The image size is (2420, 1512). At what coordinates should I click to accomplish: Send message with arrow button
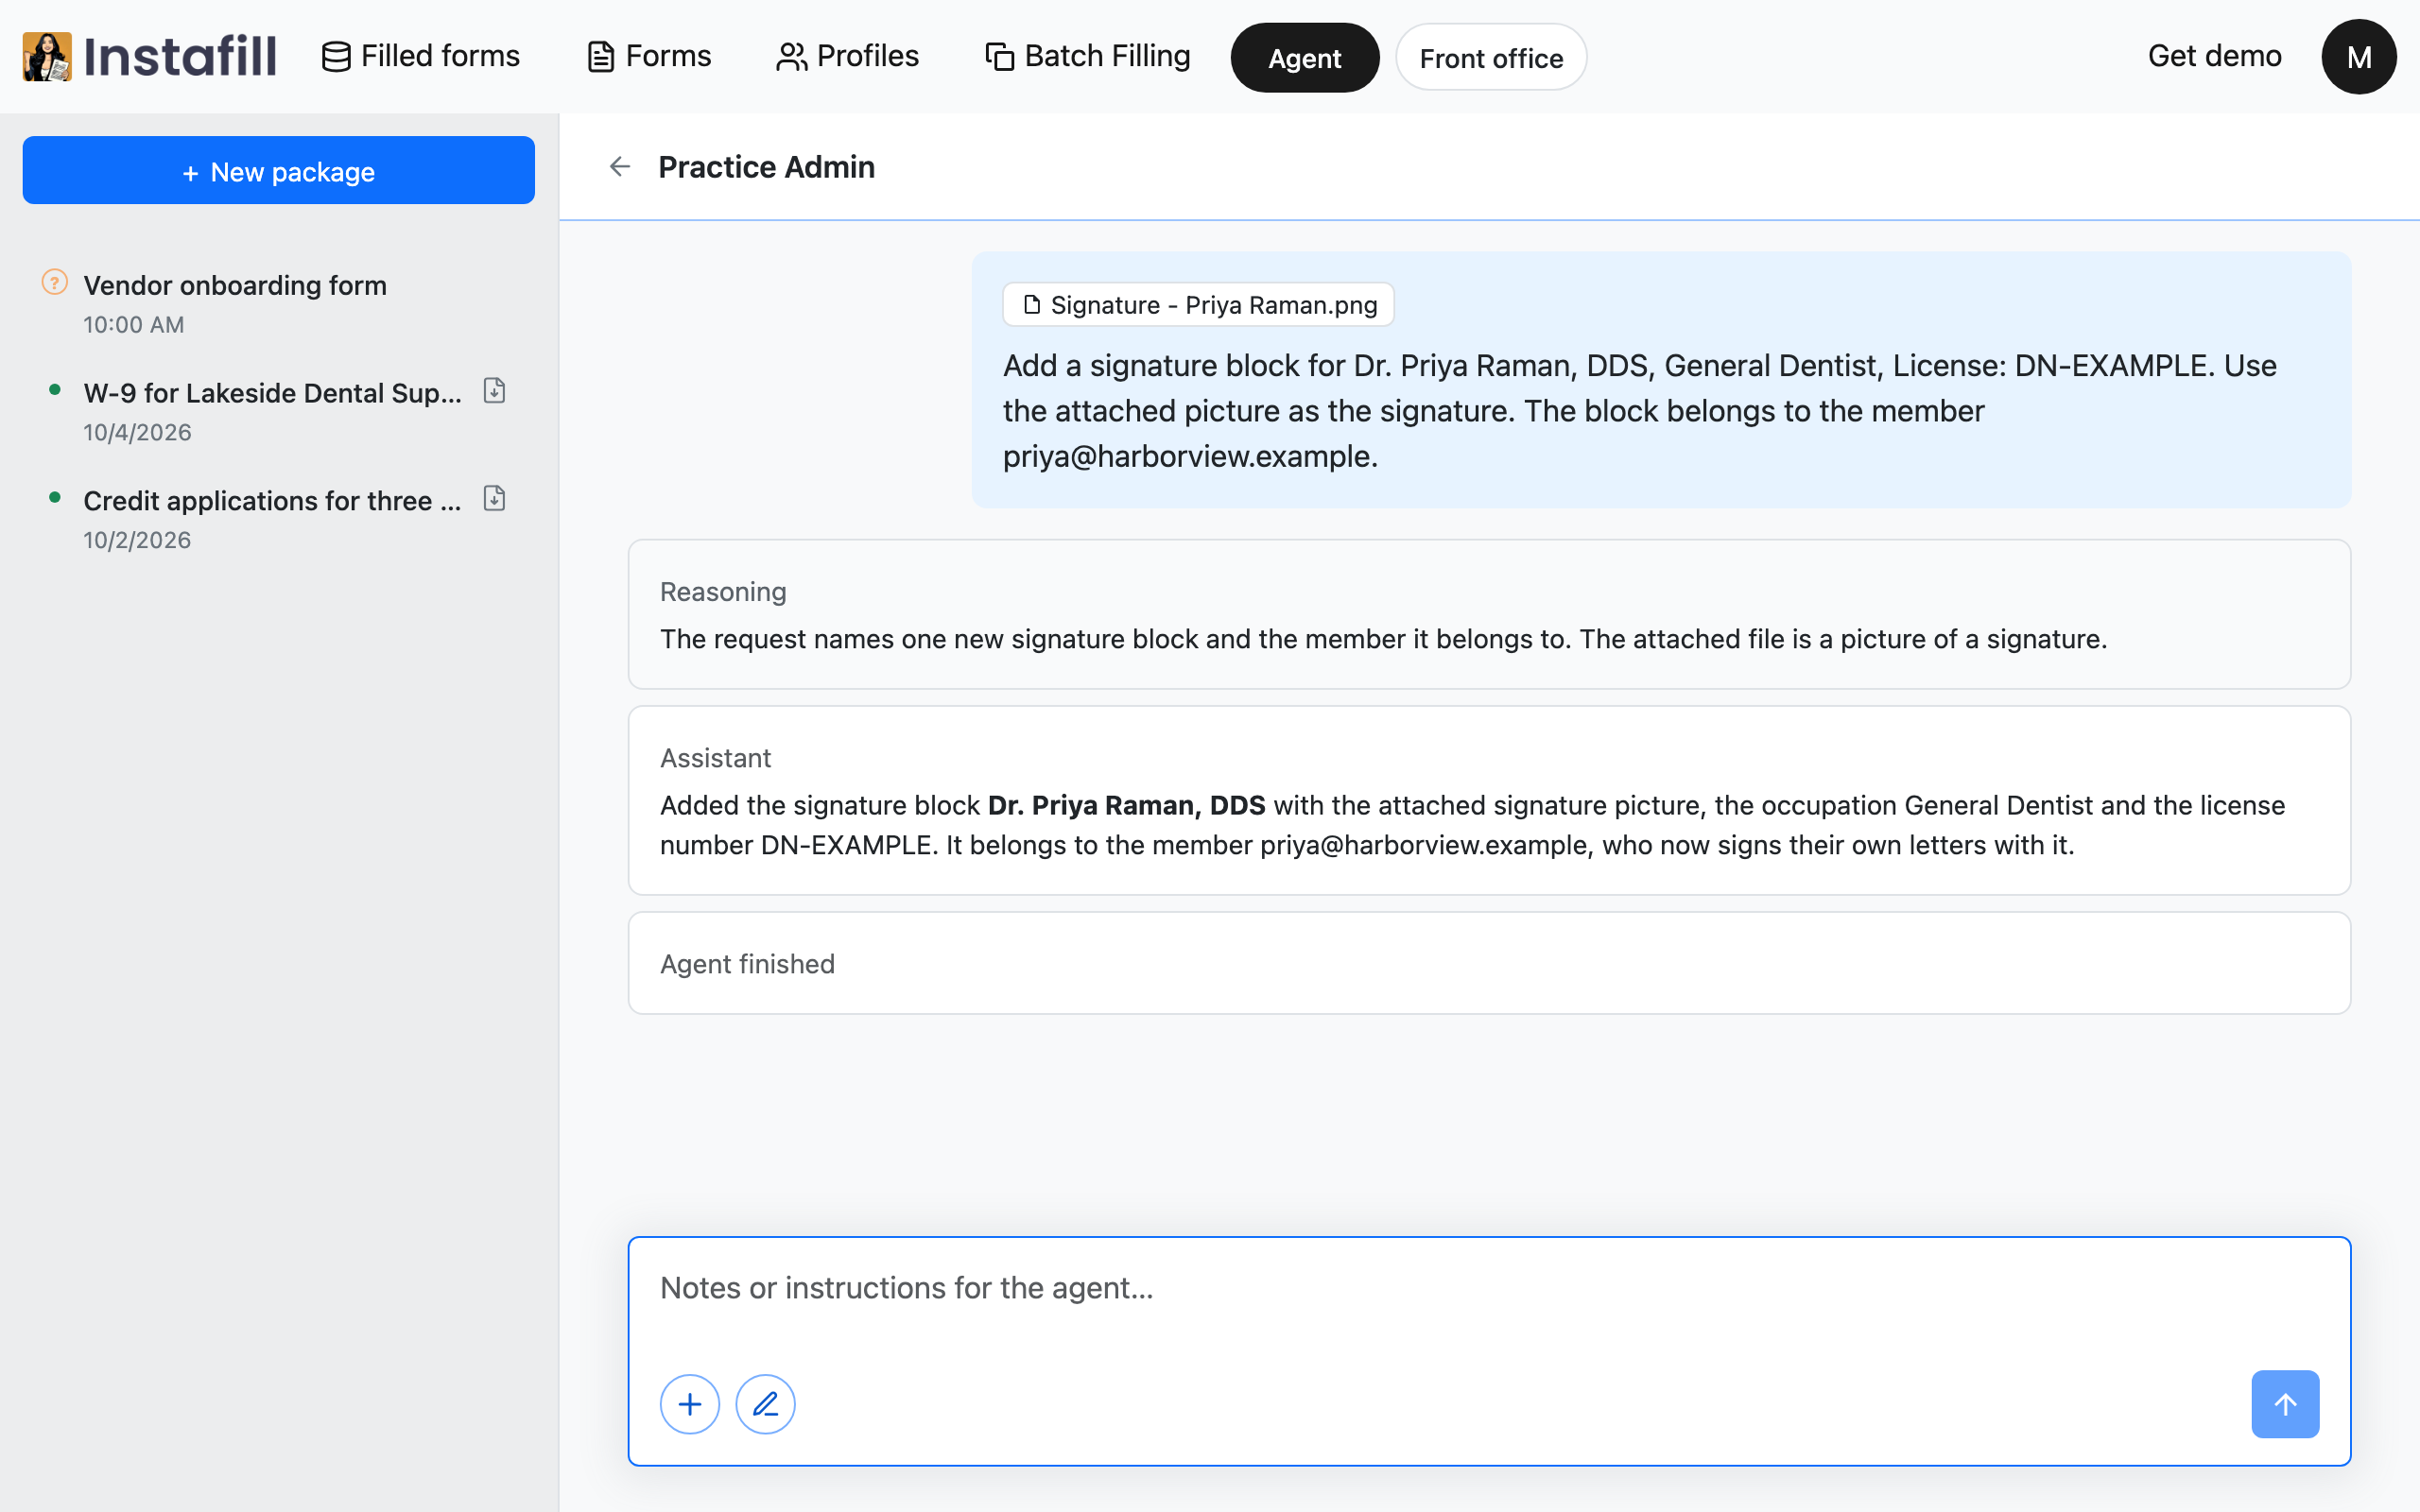click(2285, 1404)
